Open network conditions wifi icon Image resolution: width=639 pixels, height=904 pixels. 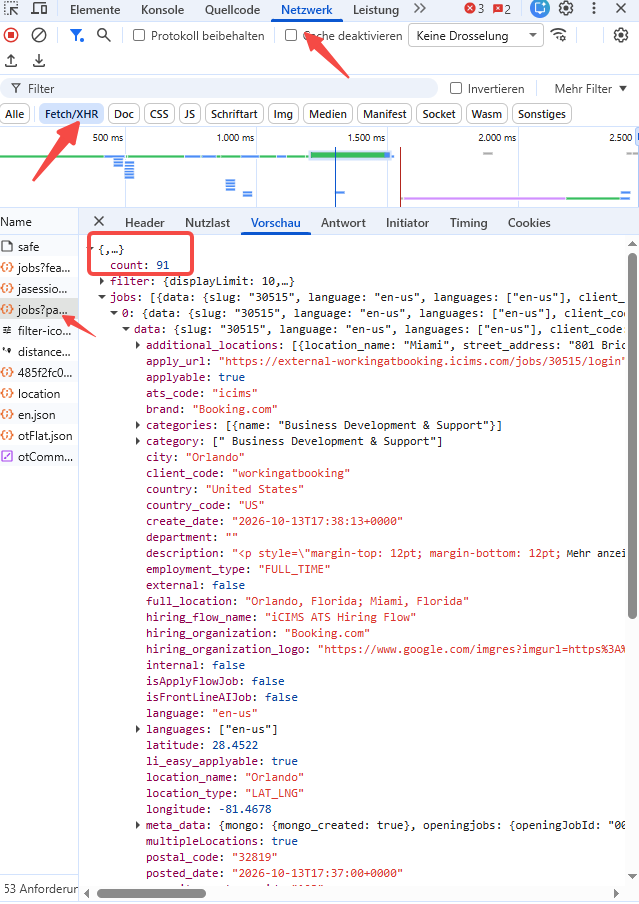pos(558,35)
